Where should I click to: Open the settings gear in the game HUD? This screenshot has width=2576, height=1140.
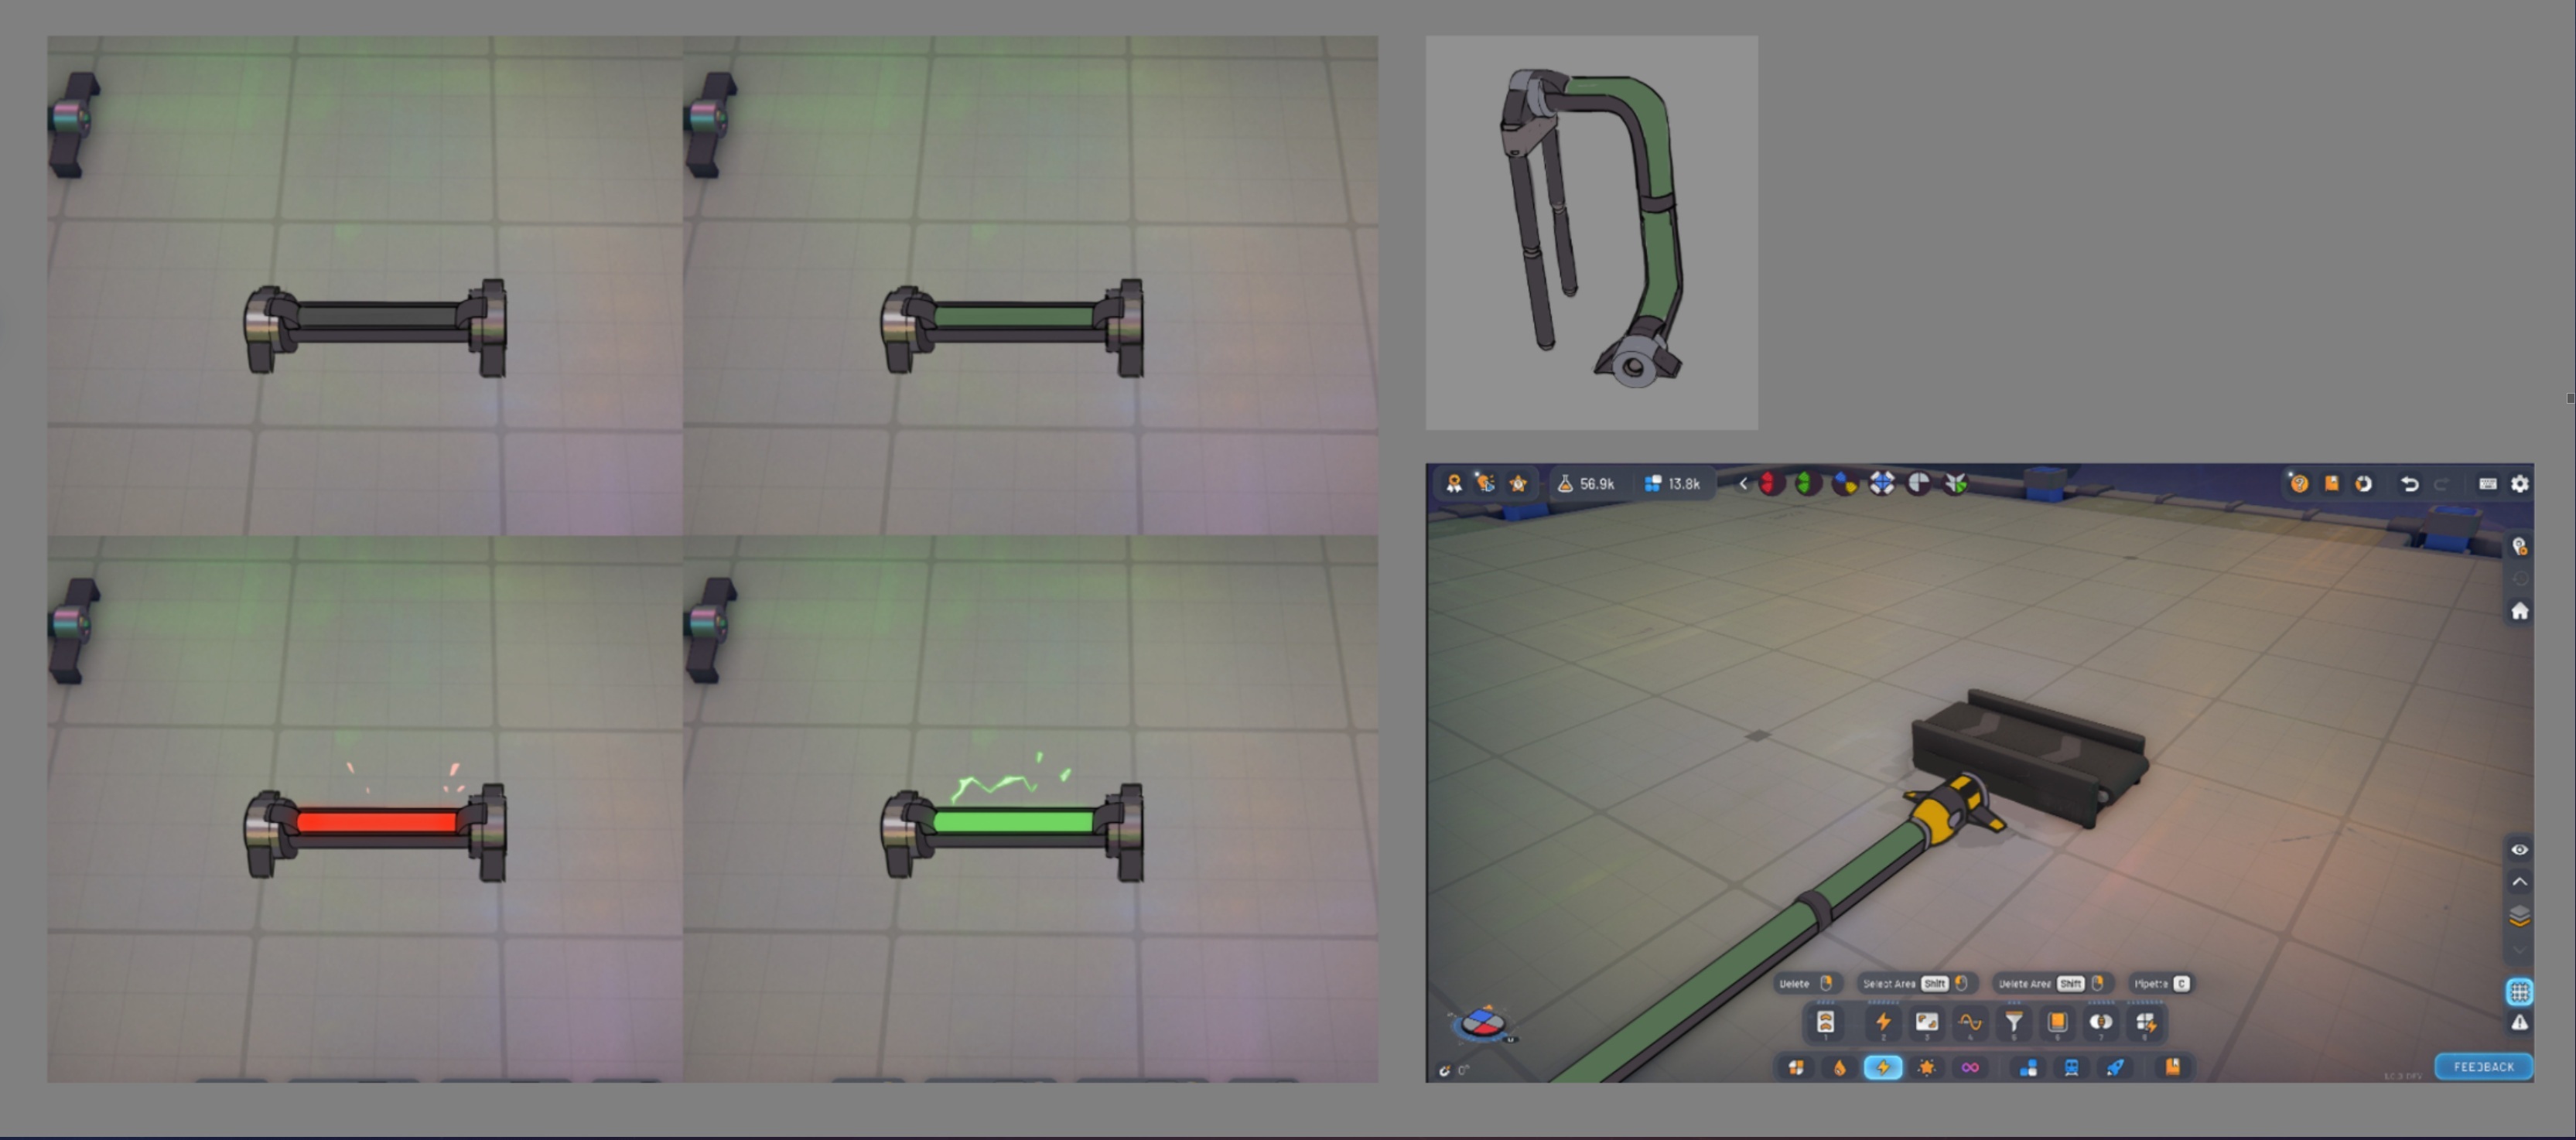(2520, 484)
